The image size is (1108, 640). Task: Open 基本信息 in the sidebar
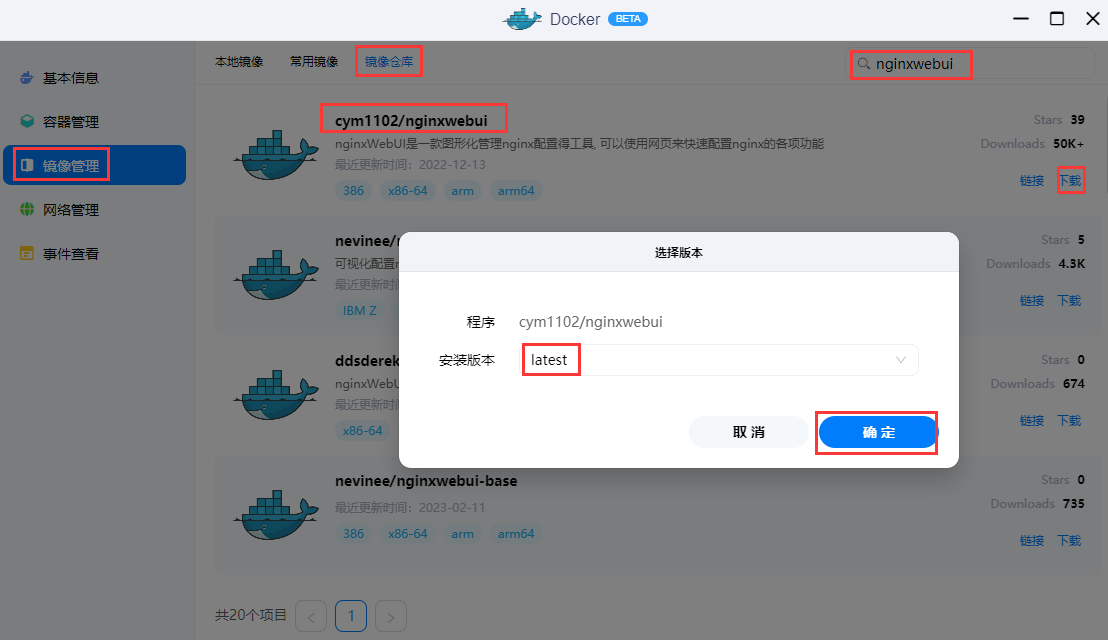tap(95, 78)
